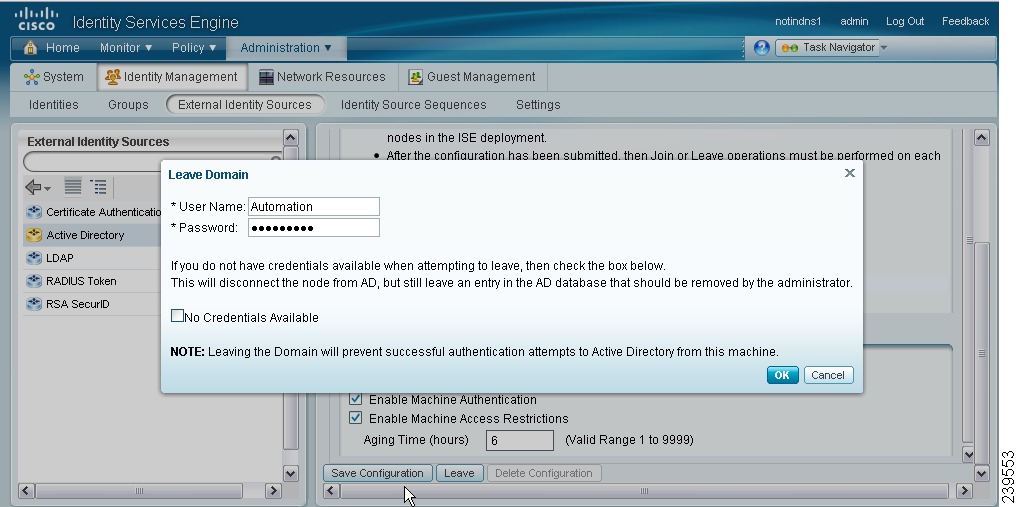Click the RADIUS Token icon
The height and width of the screenshot is (507, 1019).
pyautogui.click(x=34, y=281)
